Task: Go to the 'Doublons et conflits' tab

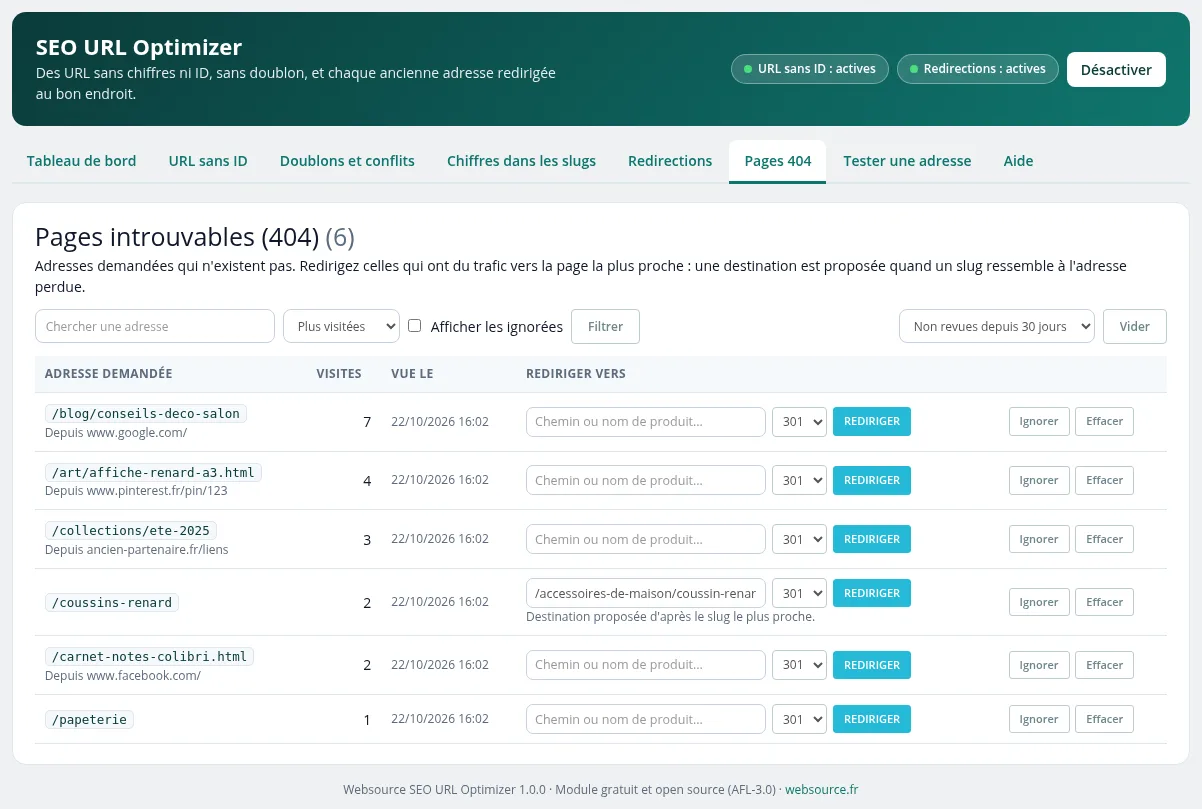Action: point(347,161)
